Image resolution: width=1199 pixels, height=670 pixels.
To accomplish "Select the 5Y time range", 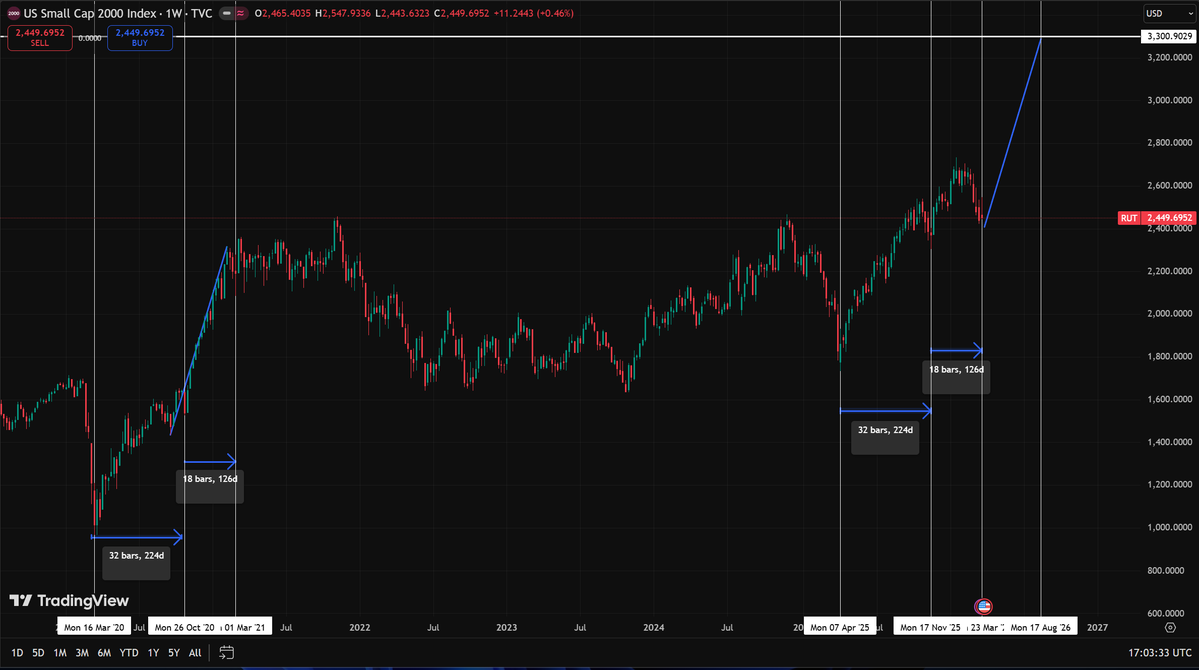I will click(x=174, y=652).
